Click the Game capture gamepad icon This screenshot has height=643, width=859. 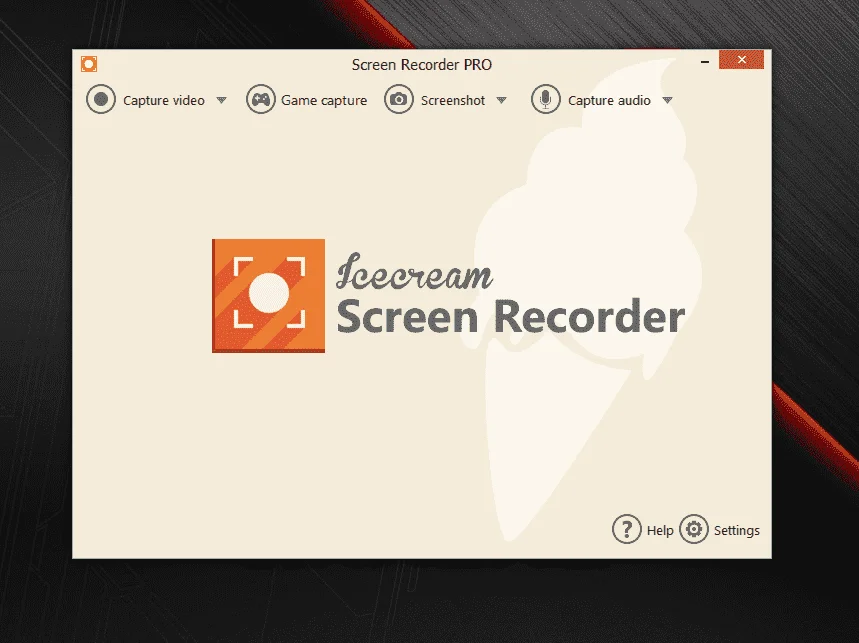click(x=261, y=99)
